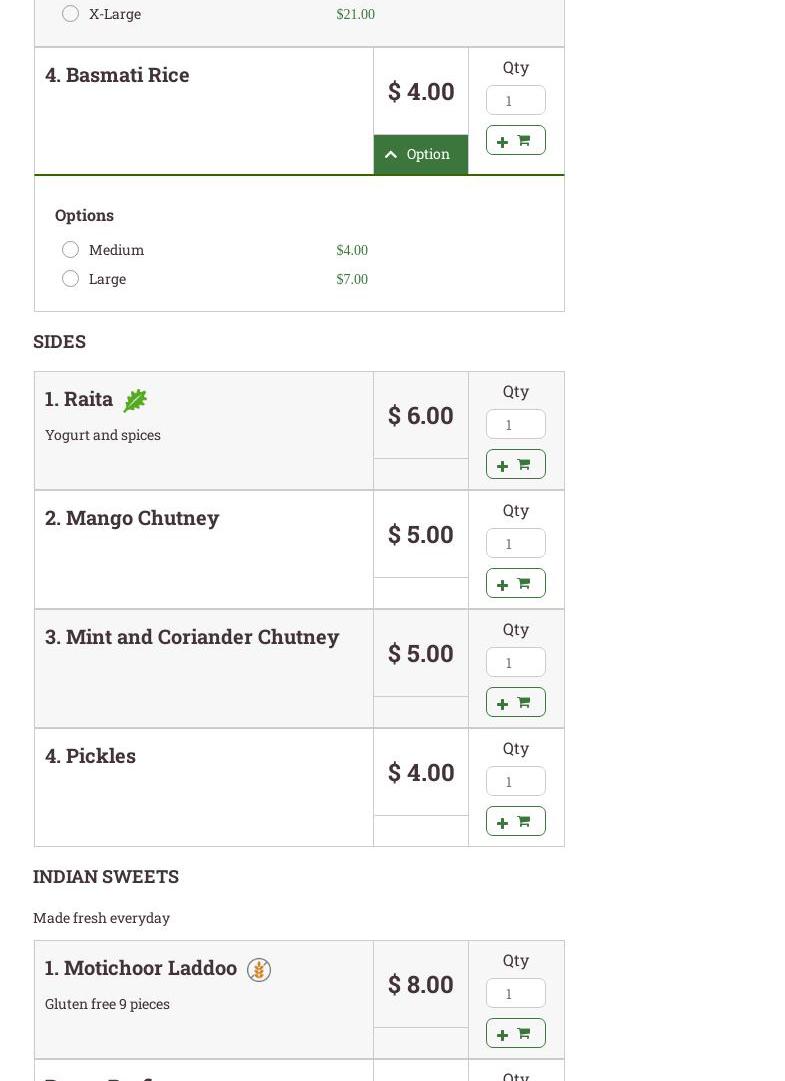Click the gluten free icon beside Motichoor Laddoo

(259, 970)
